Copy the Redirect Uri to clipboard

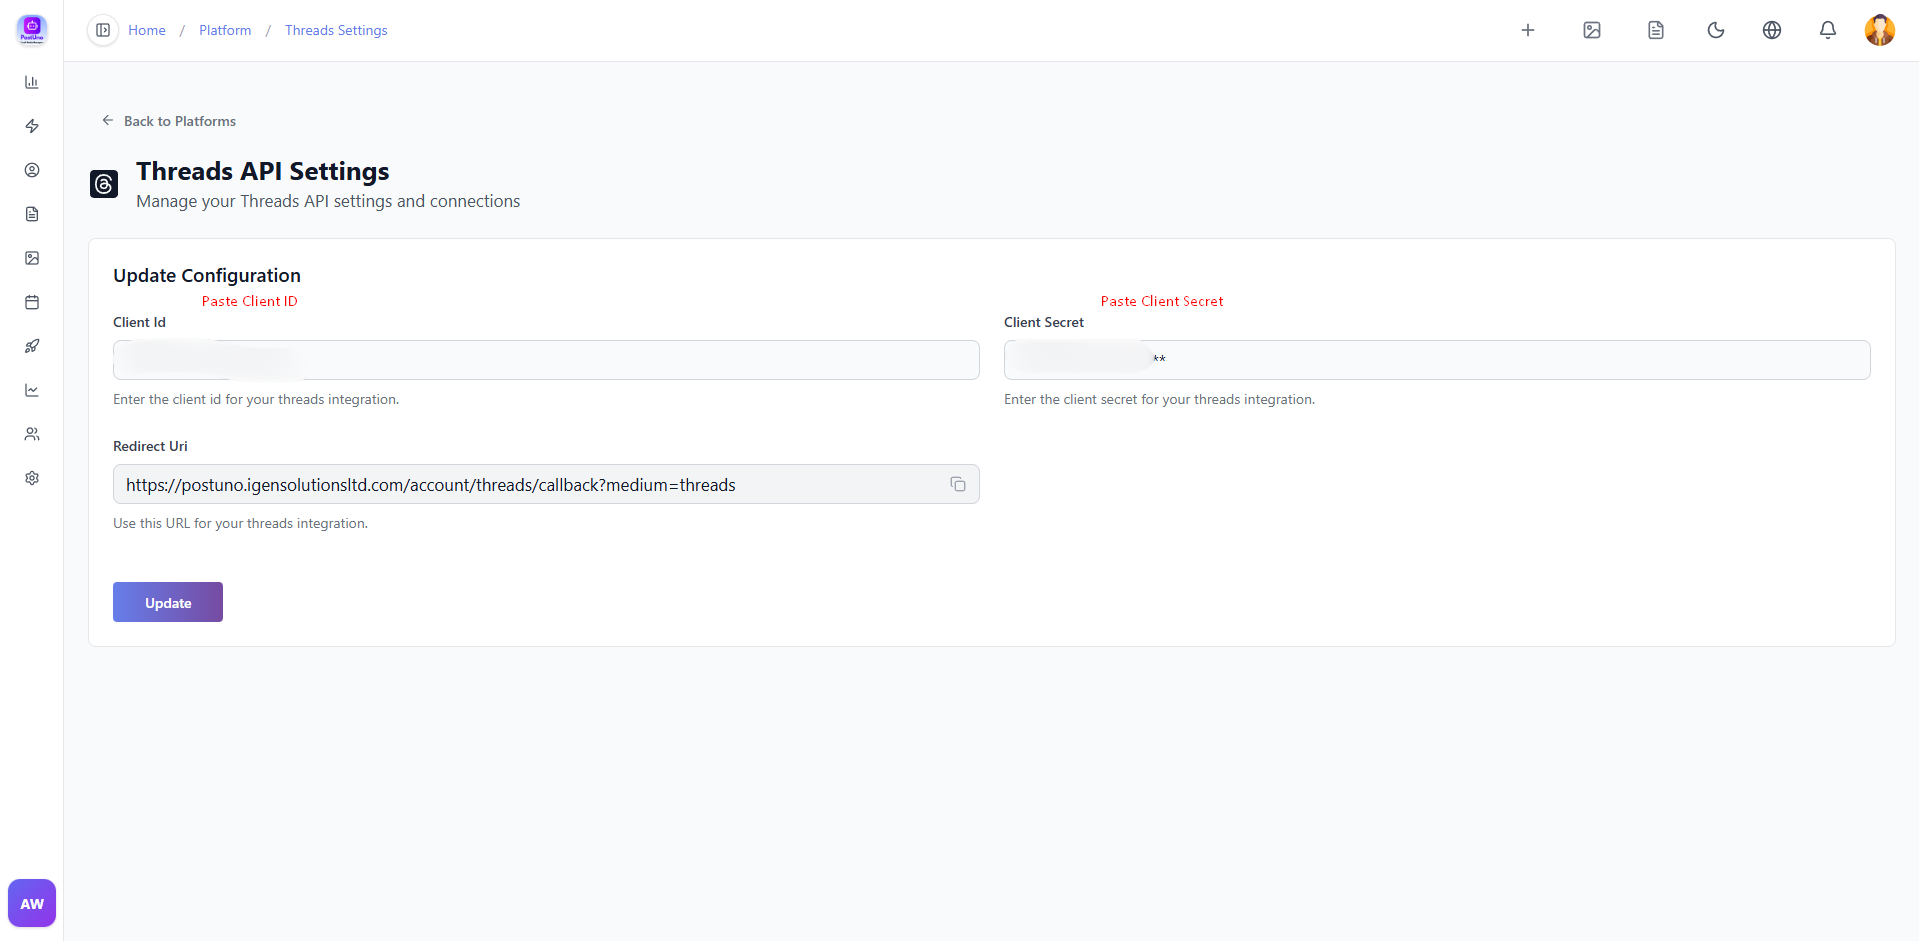(x=957, y=485)
